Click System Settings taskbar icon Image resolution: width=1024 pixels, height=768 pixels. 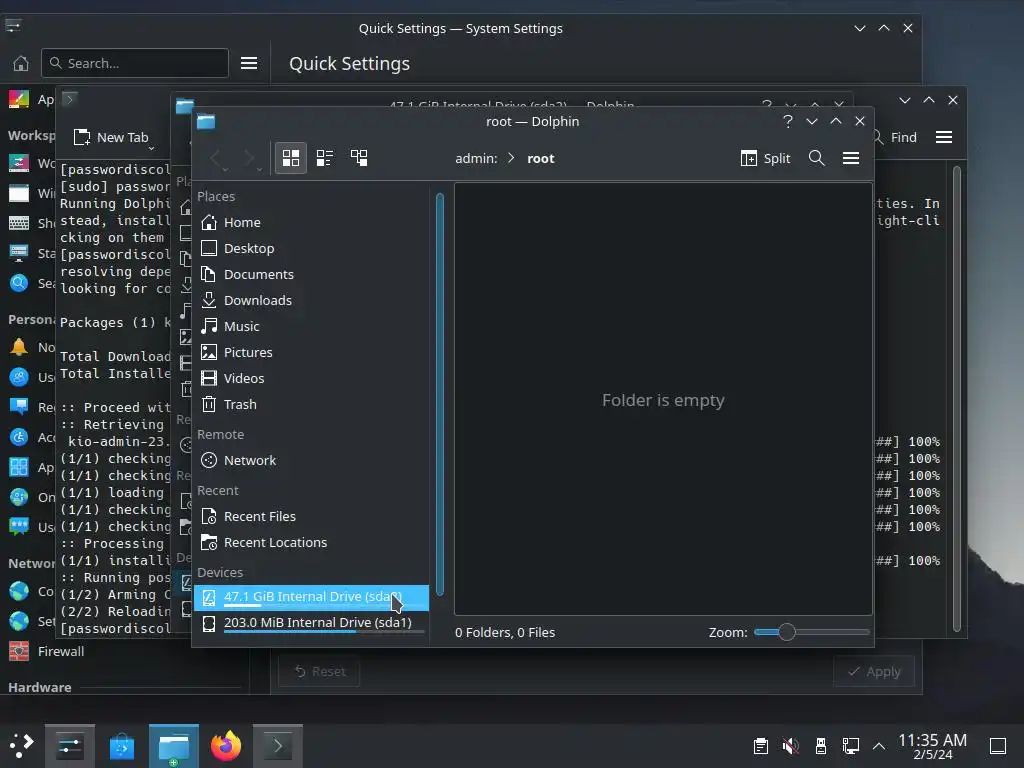point(70,745)
